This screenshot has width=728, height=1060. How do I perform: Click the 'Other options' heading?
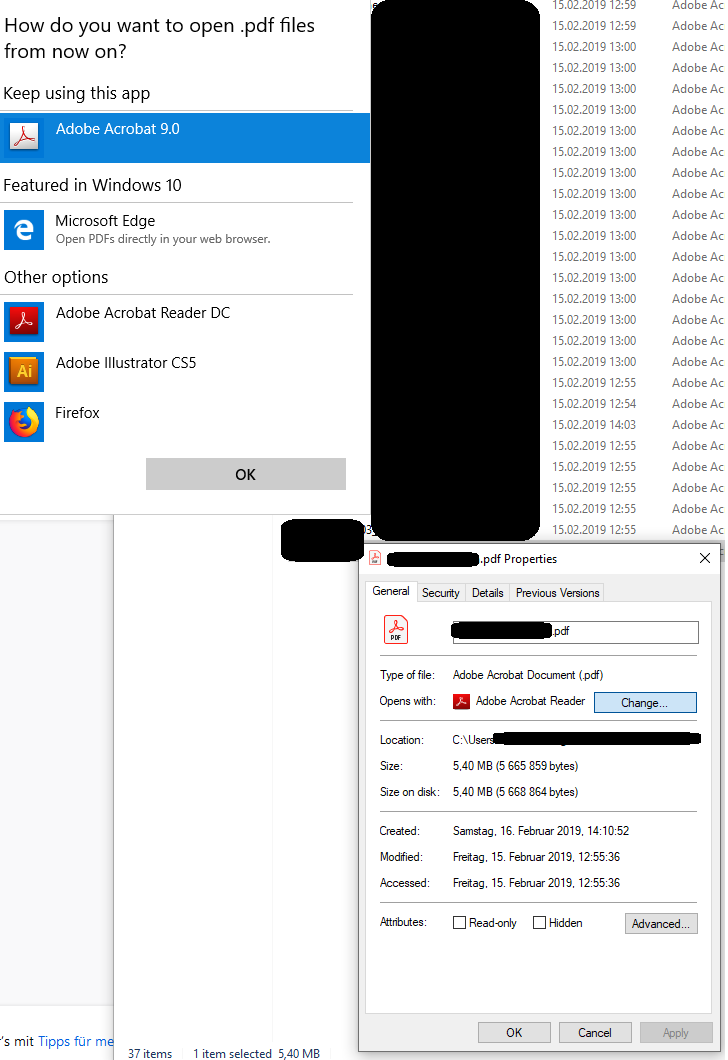click(56, 277)
